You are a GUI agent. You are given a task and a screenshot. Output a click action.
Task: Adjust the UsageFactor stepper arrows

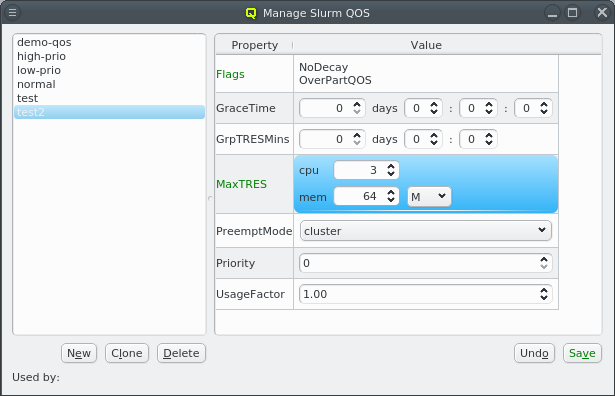pyautogui.click(x=544, y=294)
